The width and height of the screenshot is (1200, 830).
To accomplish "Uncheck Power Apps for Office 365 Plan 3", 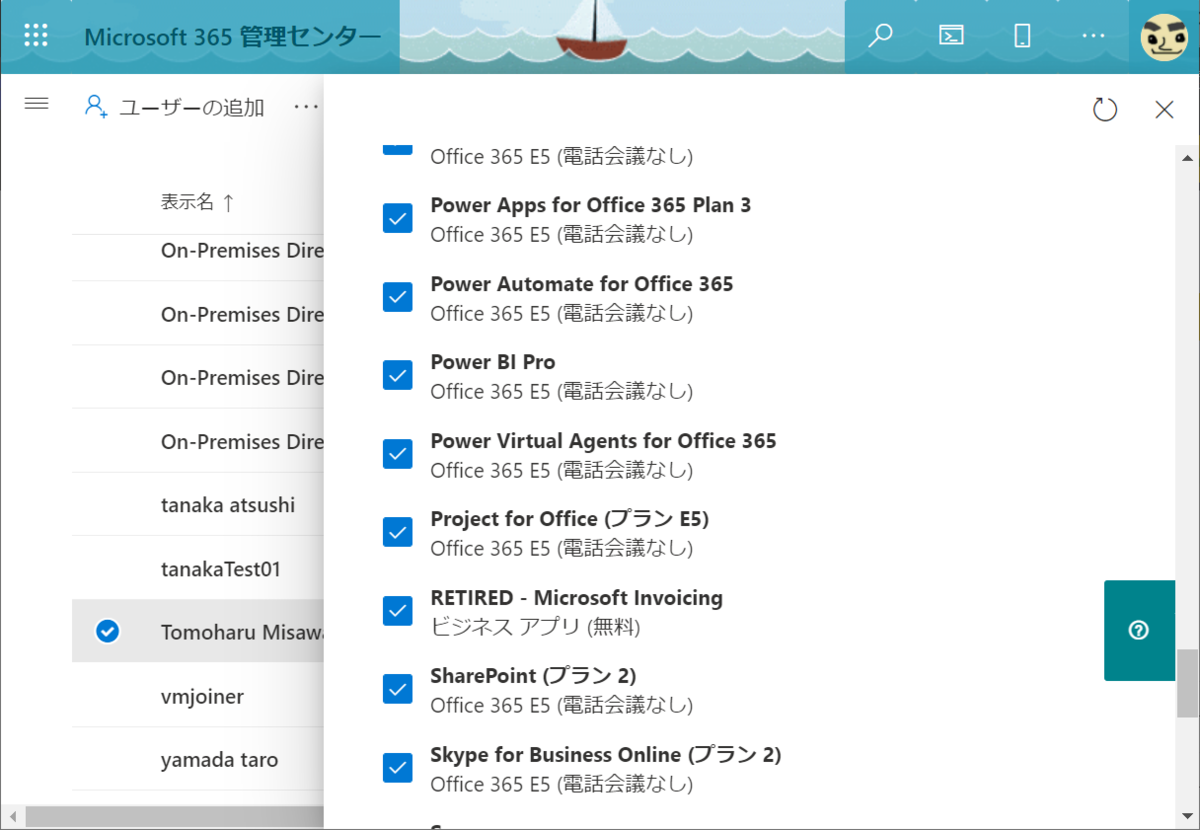I will tap(398, 218).
